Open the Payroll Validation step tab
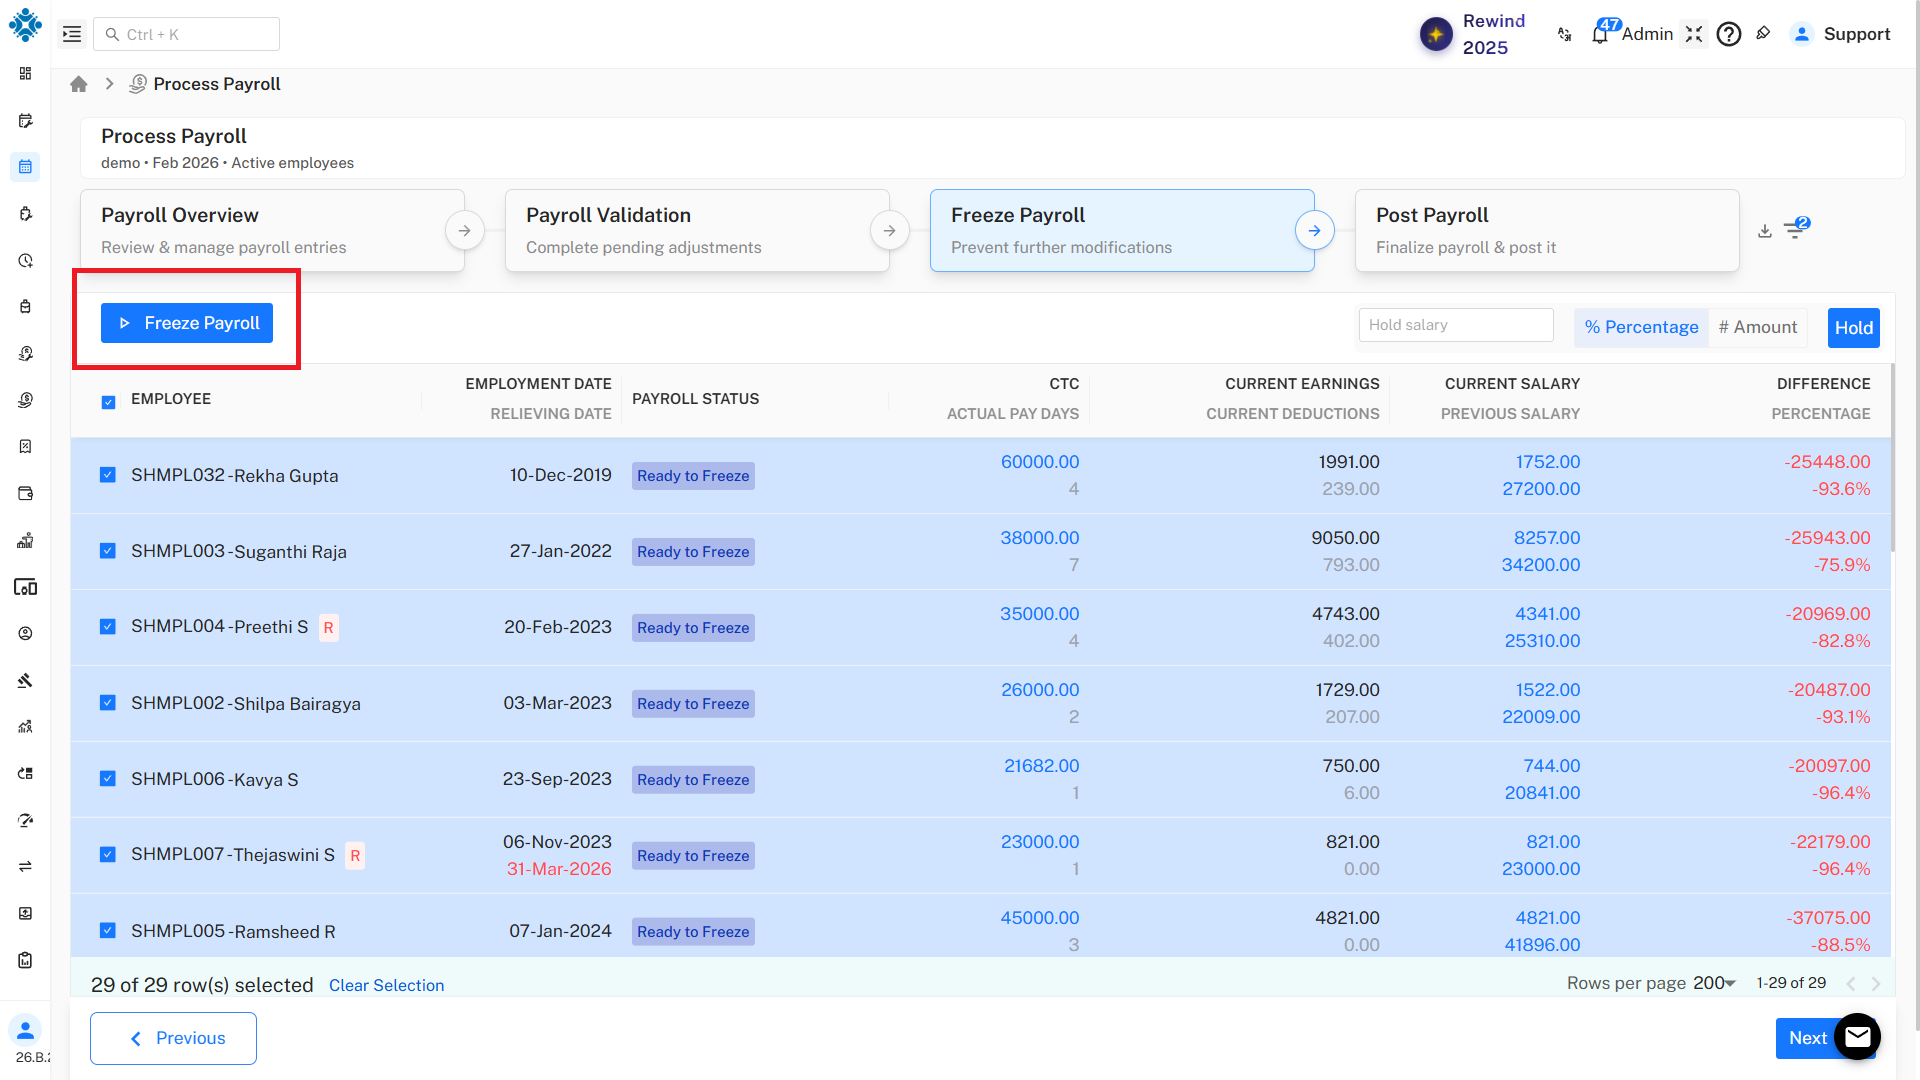 point(697,230)
